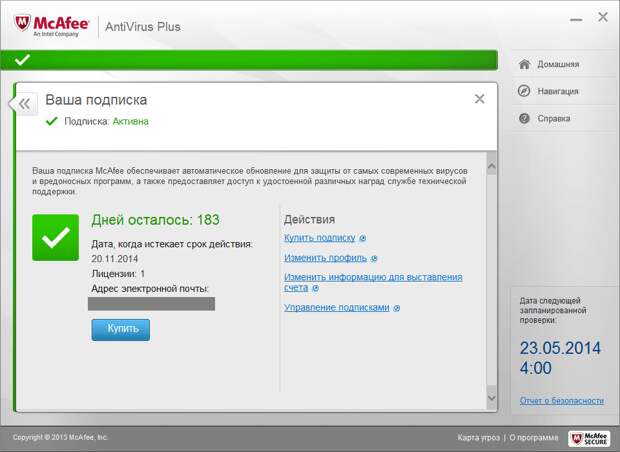Click the Действия heading

309,219
